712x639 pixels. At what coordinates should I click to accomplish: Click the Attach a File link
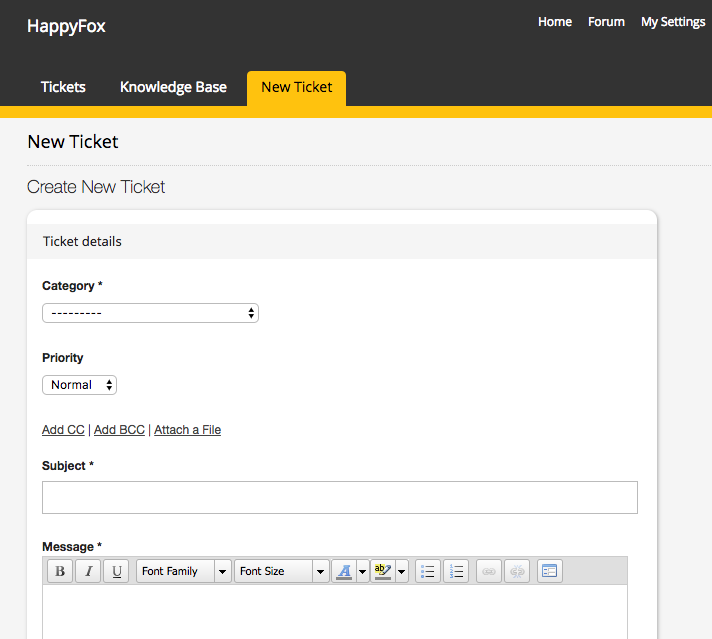[187, 430]
